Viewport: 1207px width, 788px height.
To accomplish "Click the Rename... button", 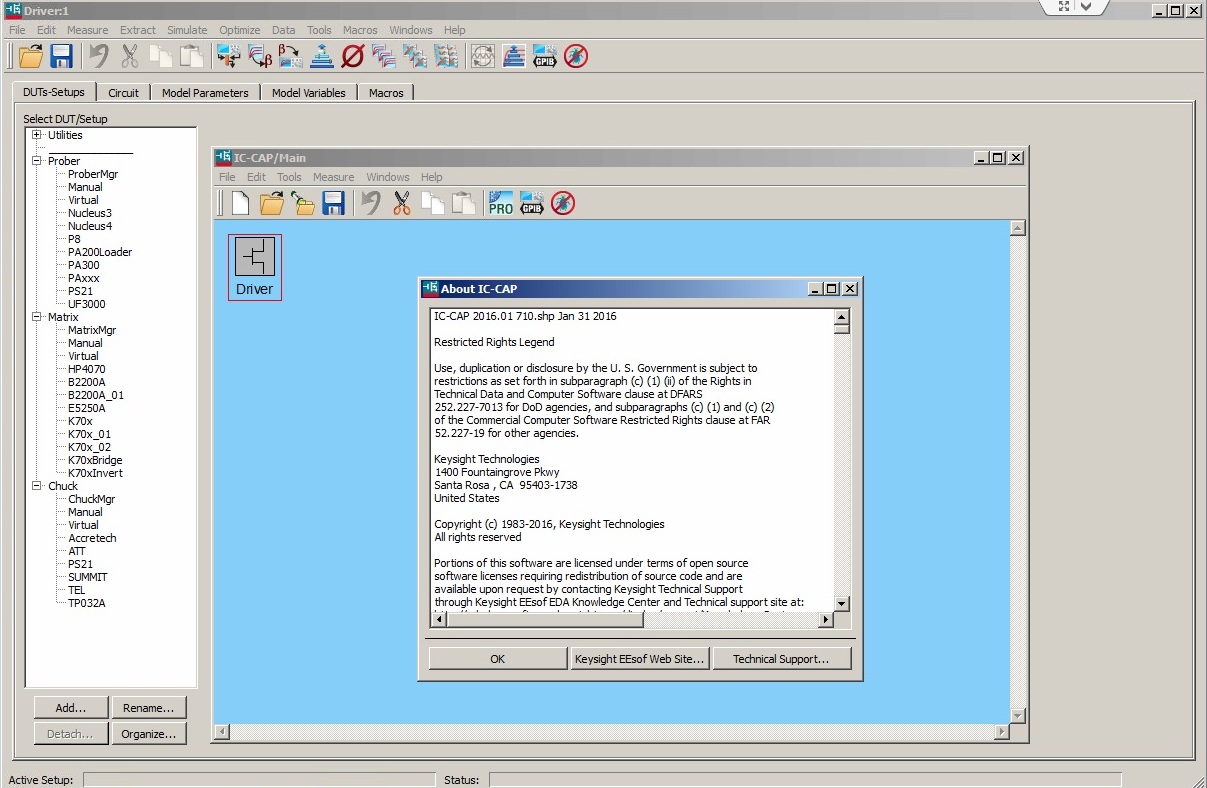I will [x=149, y=708].
